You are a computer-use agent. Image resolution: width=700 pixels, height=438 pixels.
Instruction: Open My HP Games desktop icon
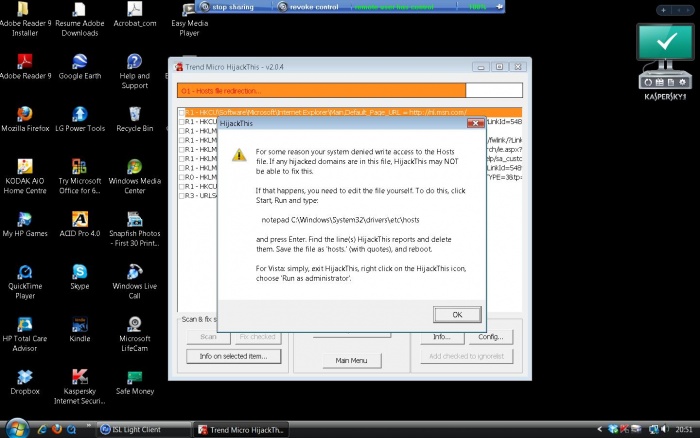coord(25,225)
